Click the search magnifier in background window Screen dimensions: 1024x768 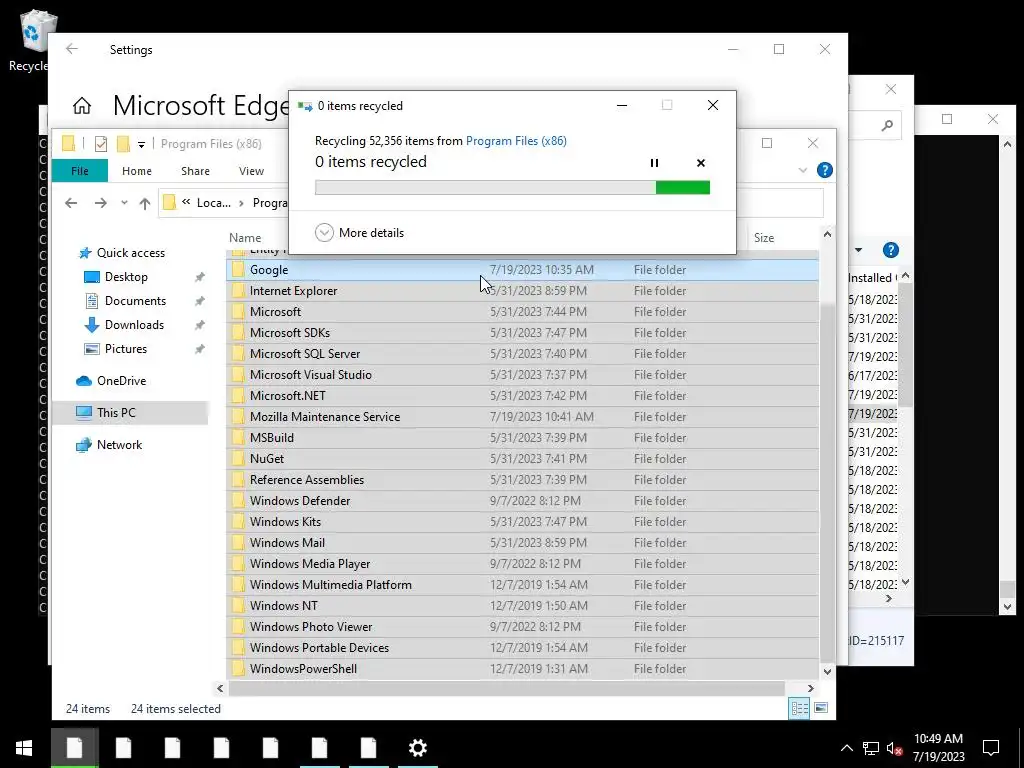pos(886,125)
